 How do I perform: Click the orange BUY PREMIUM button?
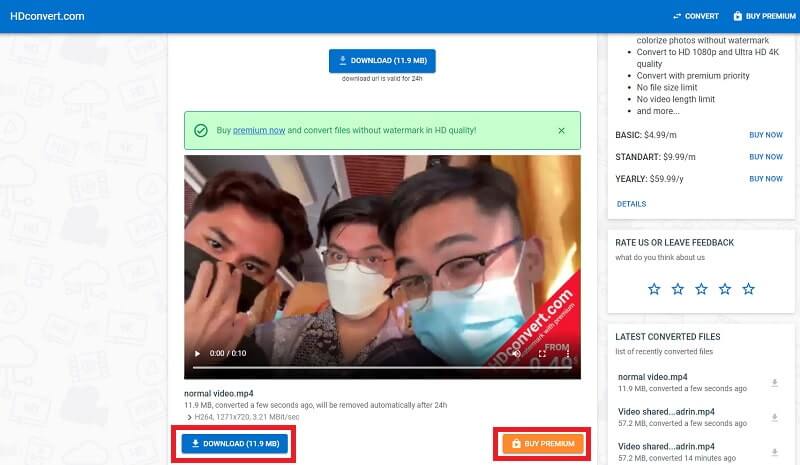click(x=542, y=444)
